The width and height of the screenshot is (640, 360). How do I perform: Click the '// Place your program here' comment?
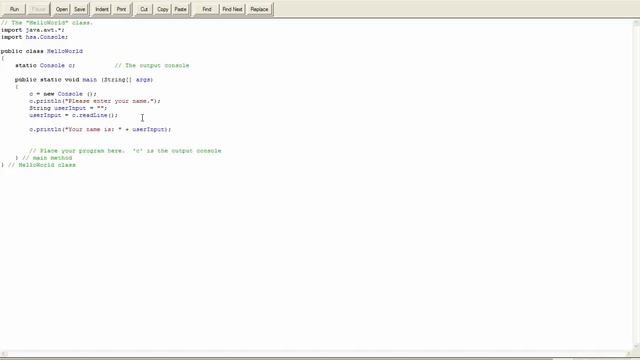pos(125,151)
